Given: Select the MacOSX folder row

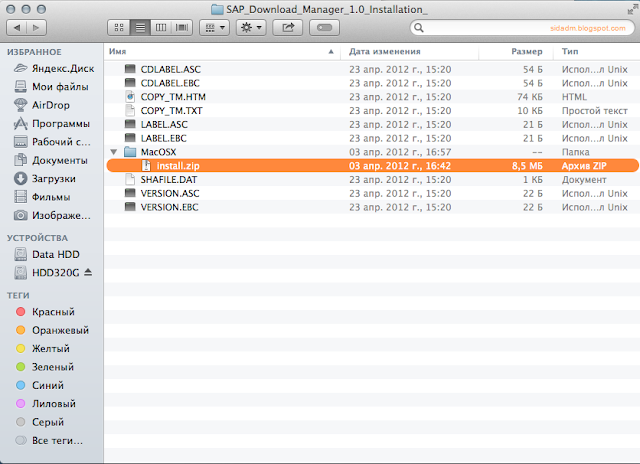Looking at the screenshot, I should [x=371, y=152].
